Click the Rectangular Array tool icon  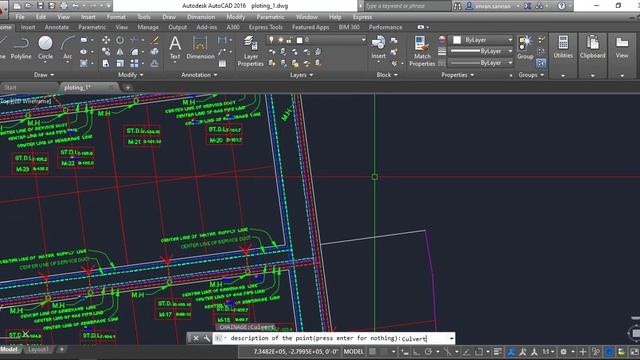(134, 63)
